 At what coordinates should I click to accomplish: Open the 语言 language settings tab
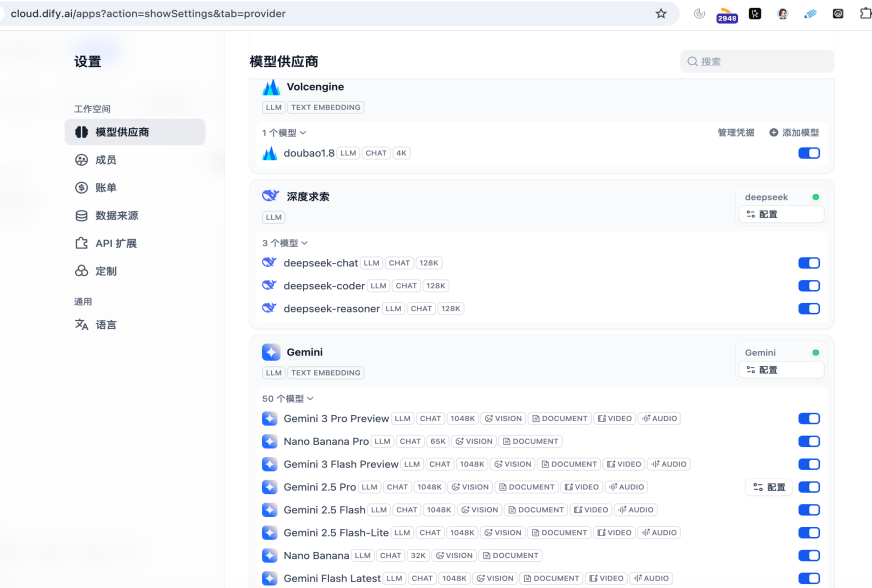[x=105, y=325]
